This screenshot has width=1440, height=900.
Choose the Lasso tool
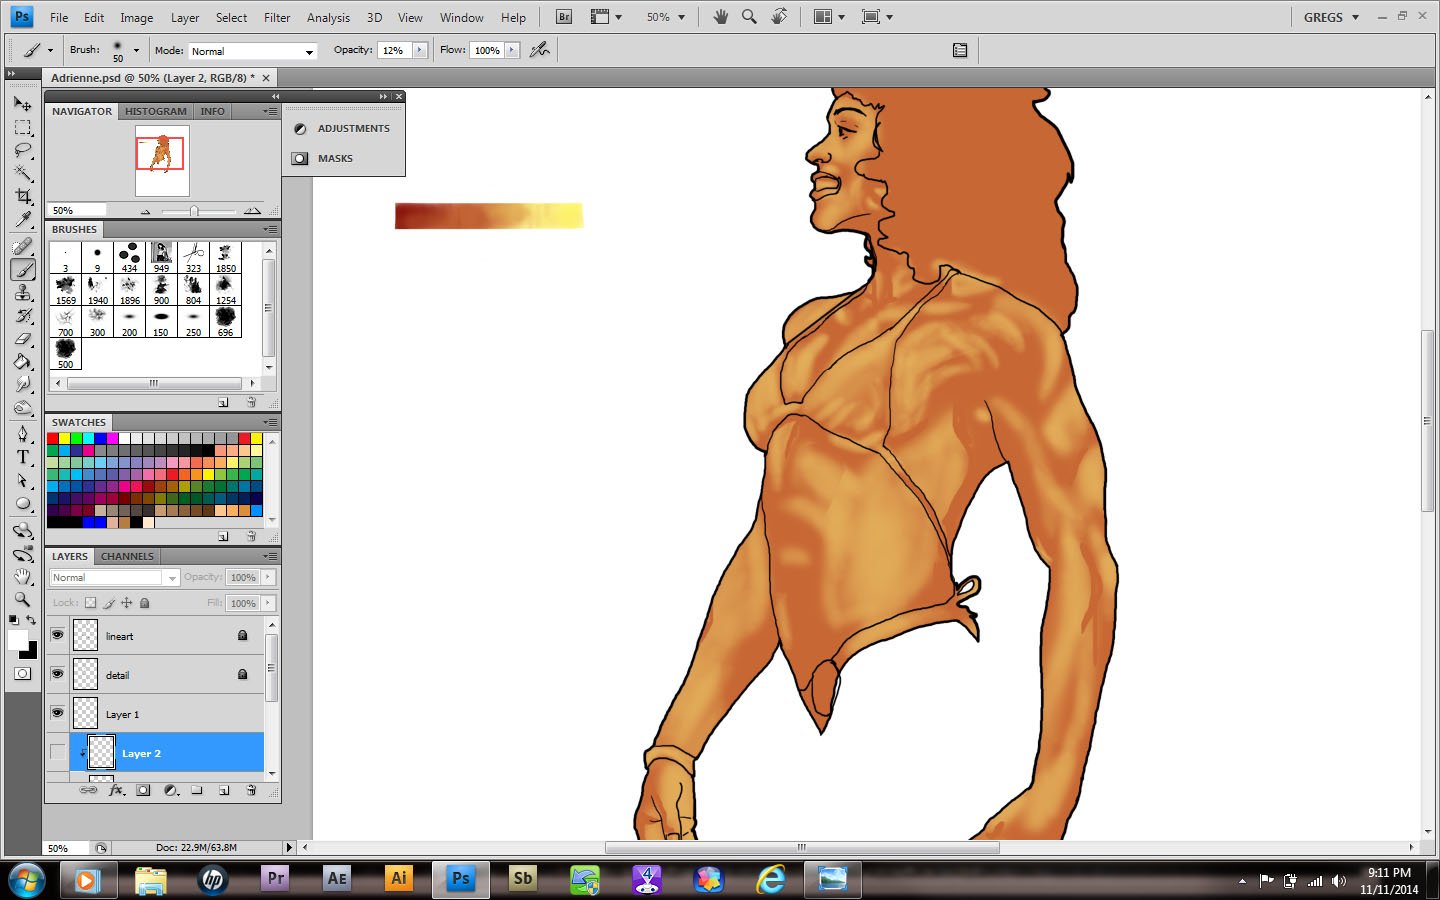(x=23, y=150)
